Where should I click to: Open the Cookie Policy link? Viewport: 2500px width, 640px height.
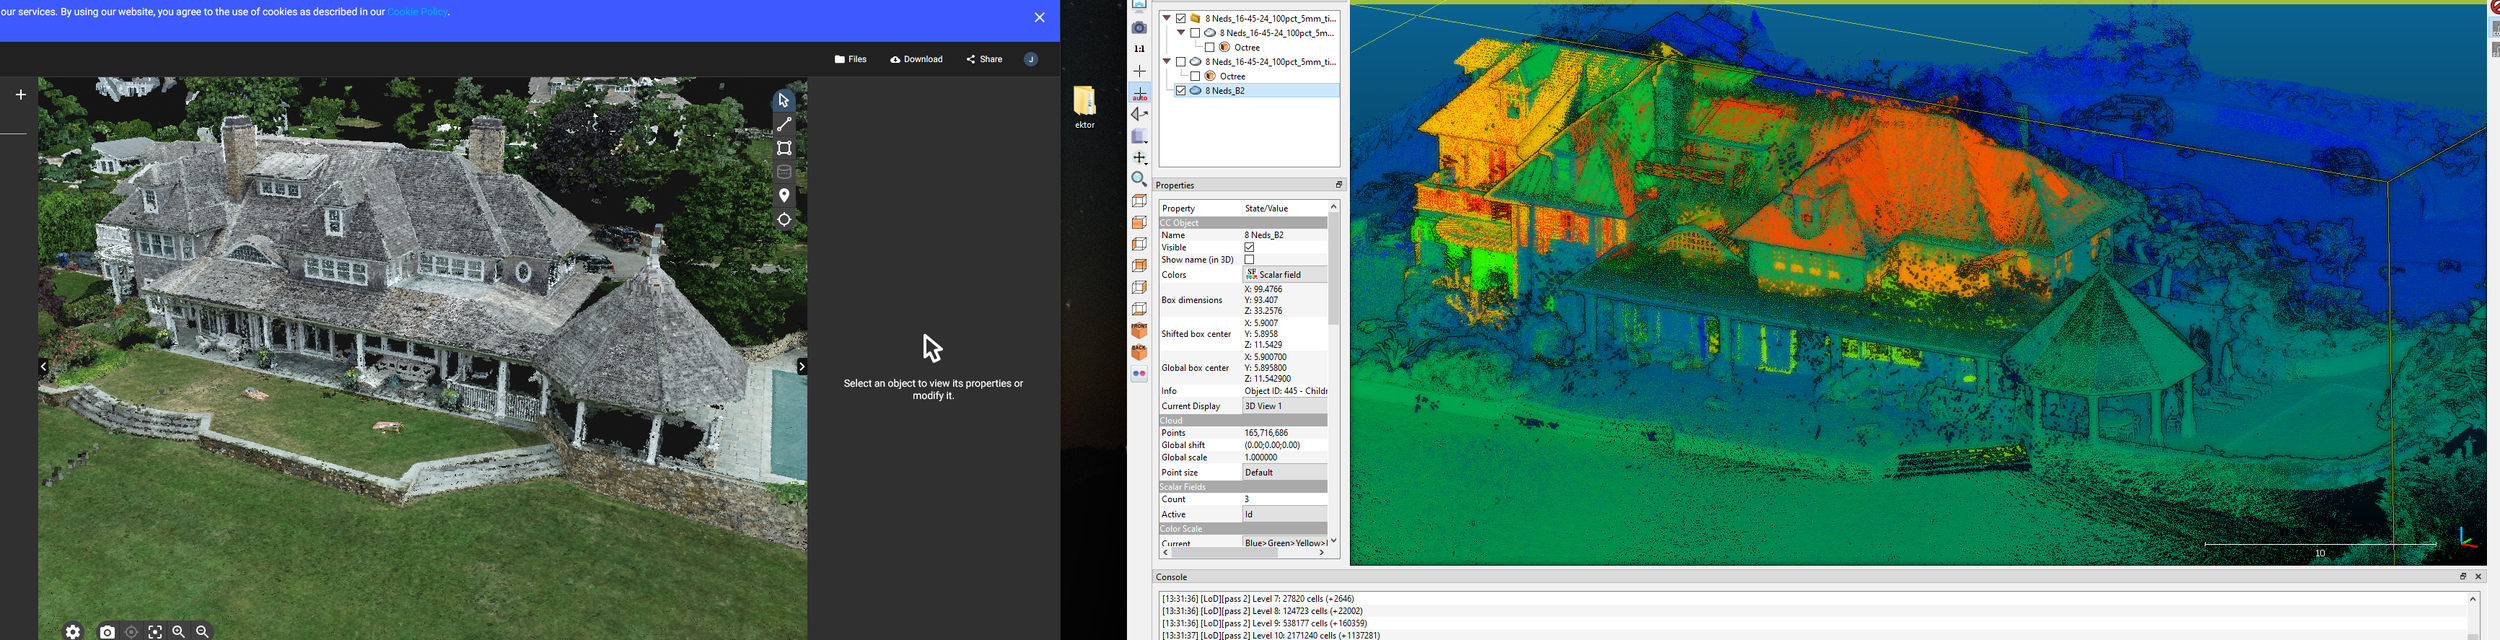click(x=418, y=13)
